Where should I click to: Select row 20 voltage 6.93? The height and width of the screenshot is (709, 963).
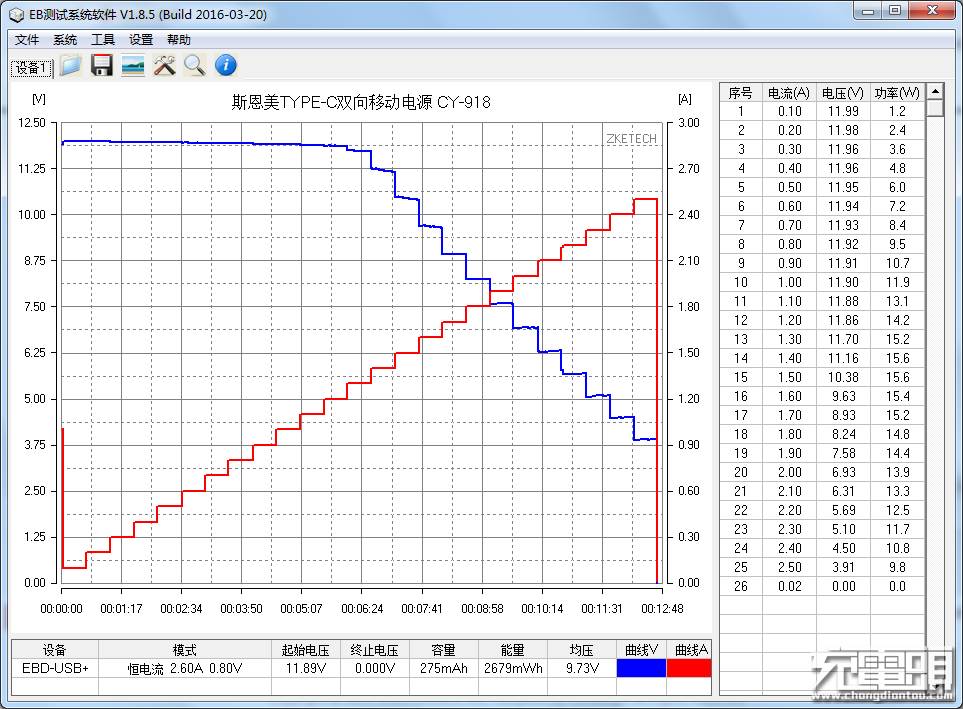click(843, 472)
